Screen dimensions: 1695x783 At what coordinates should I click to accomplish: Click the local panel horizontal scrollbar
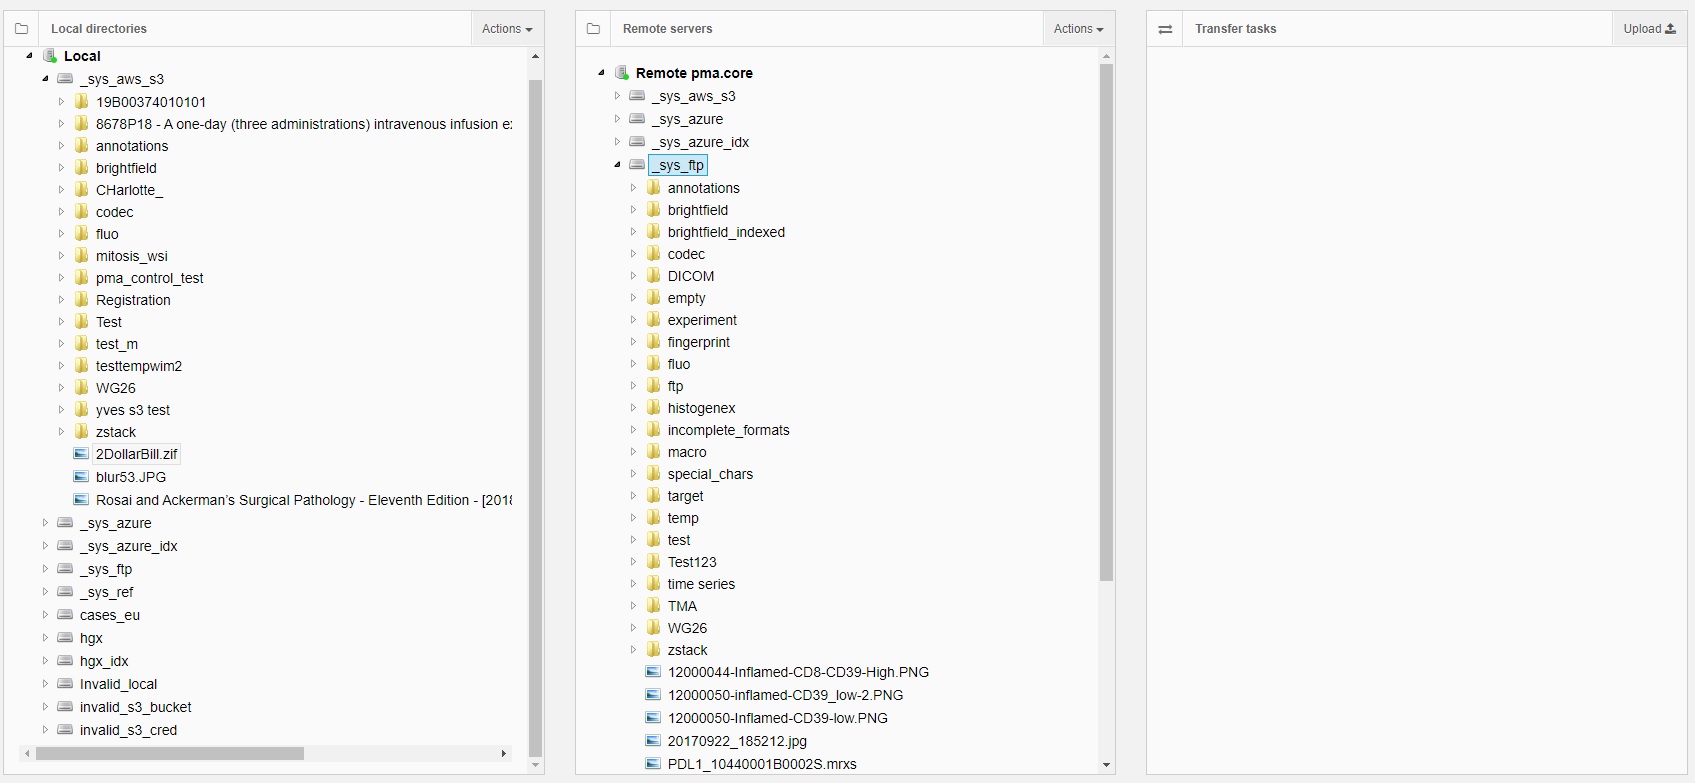click(170, 753)
